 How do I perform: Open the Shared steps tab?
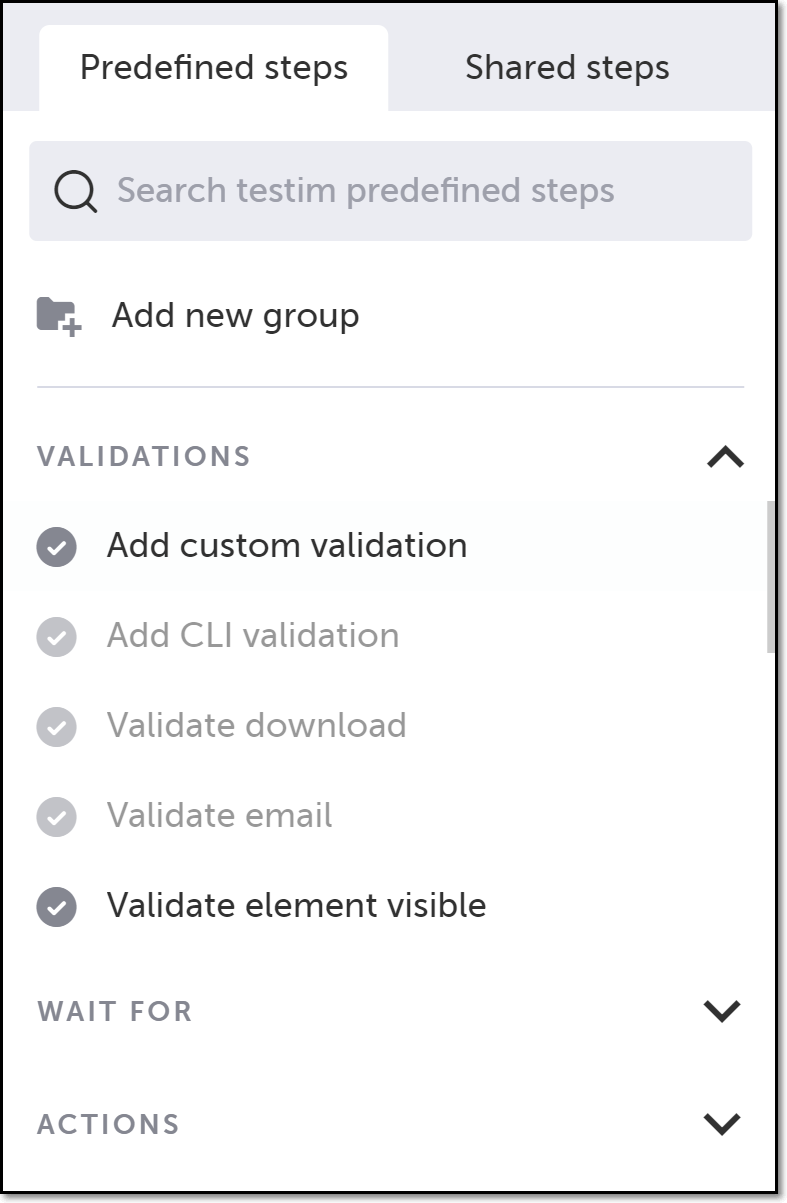[x=567, y=68]
